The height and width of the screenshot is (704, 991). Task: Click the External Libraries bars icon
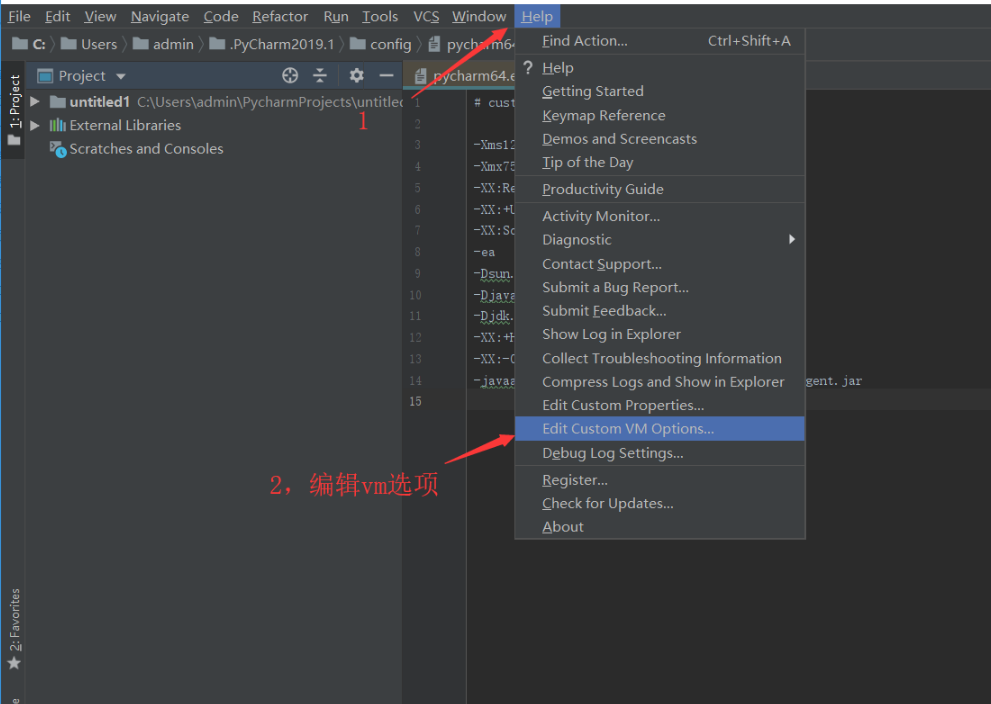click(58, 125)
